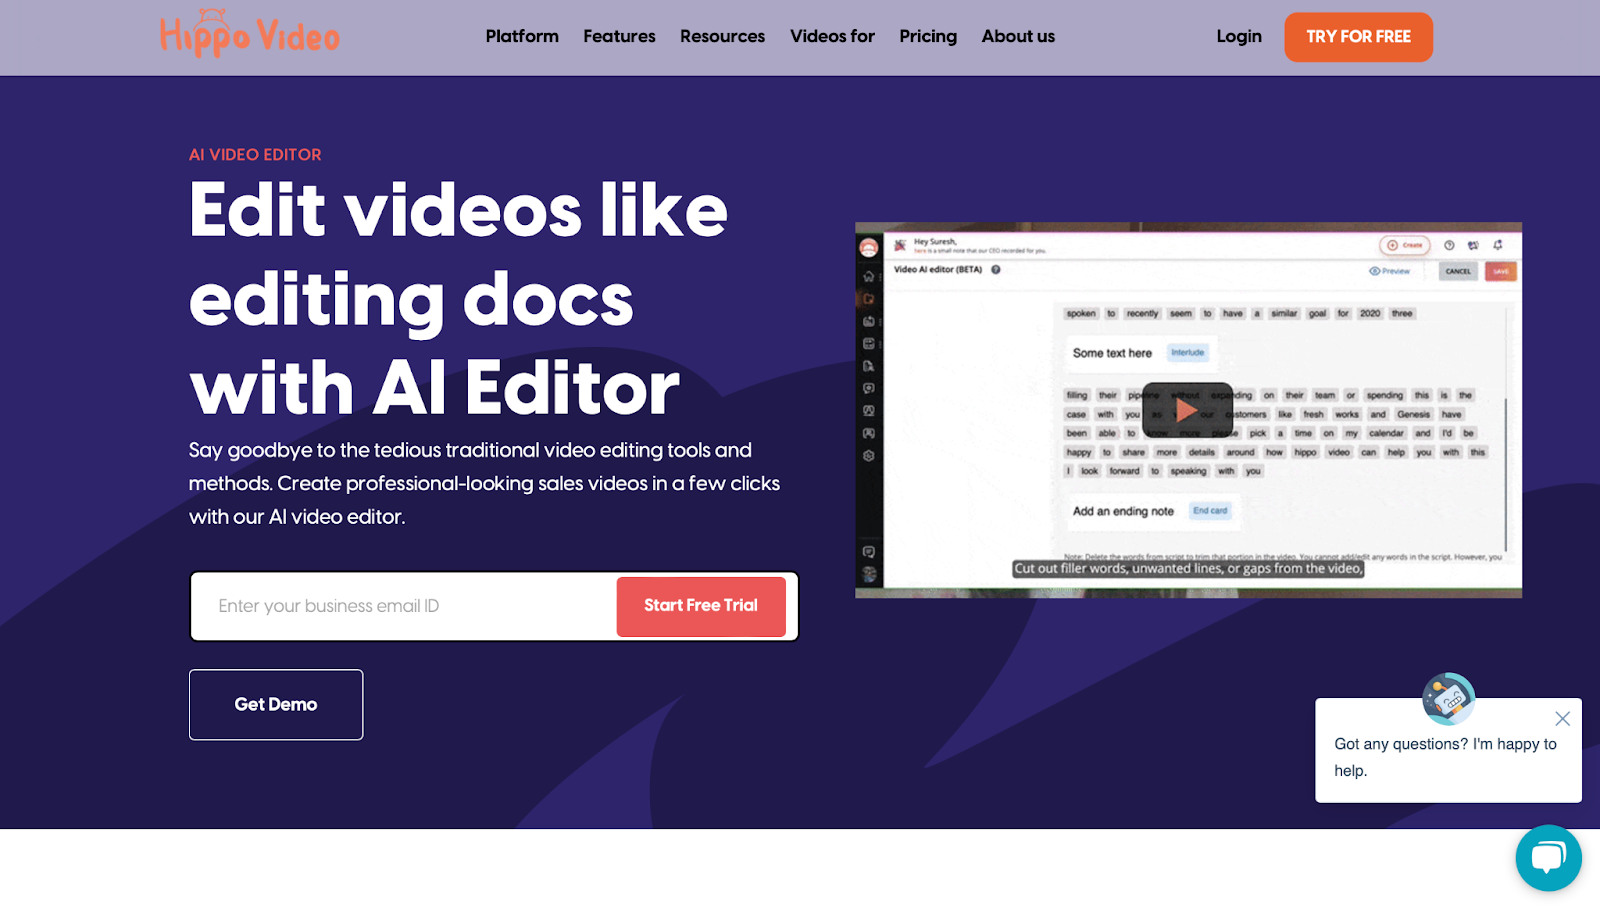The image size is (1600, 909).
Task: Open the About us menu
Action: pyautogui.click(x=1018, y=37)
